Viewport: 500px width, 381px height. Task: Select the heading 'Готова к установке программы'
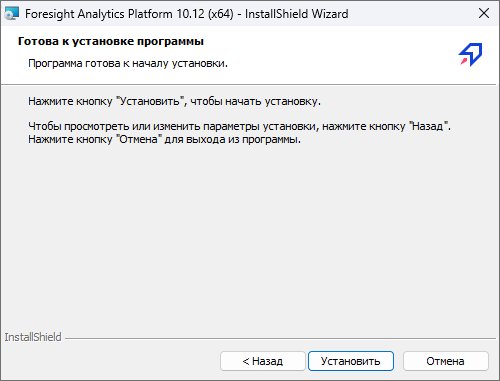click(x=111, y=41)
